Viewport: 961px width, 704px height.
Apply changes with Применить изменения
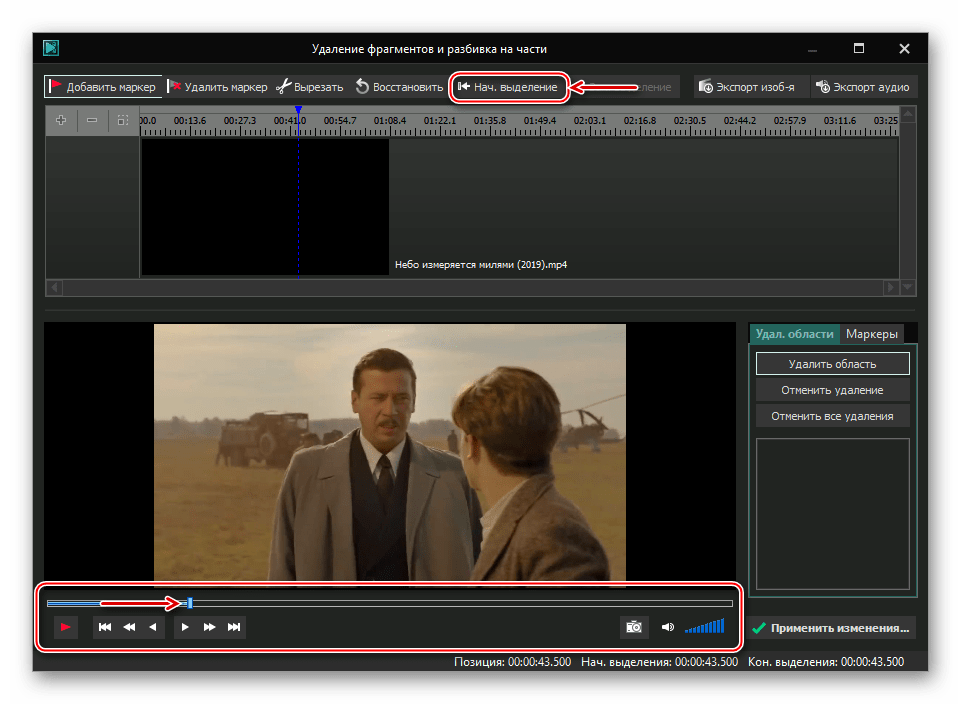832,628
